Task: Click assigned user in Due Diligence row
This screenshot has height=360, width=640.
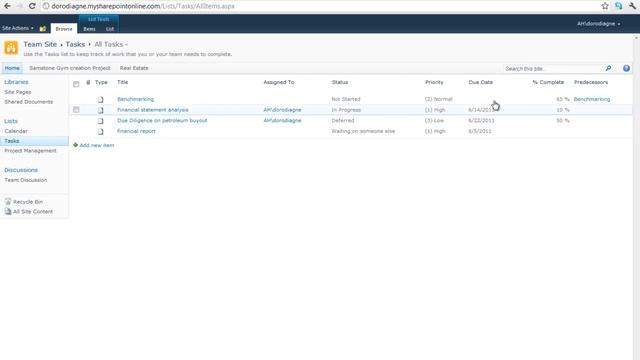Action: [x=282, y=120]
